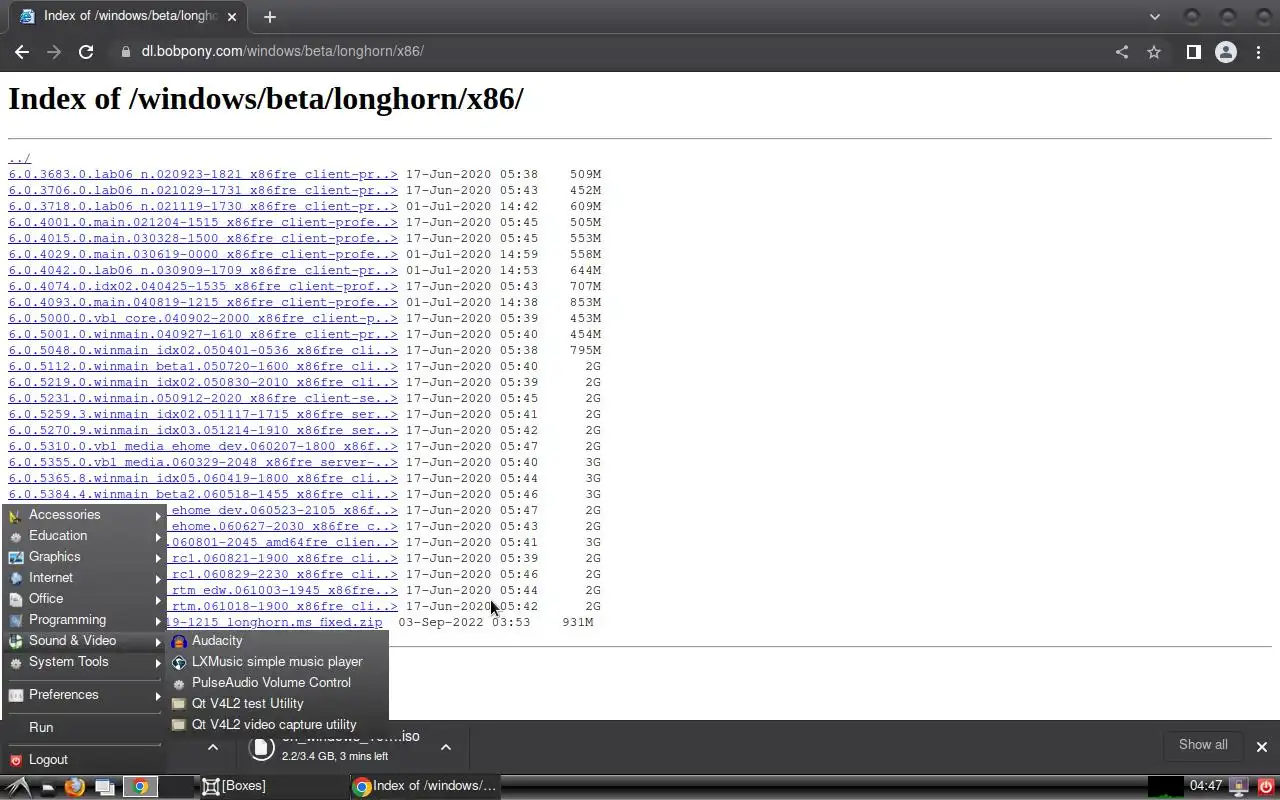Click the address bar URL
Viewport: 1280px width, 800px height.
pos(283,51)
